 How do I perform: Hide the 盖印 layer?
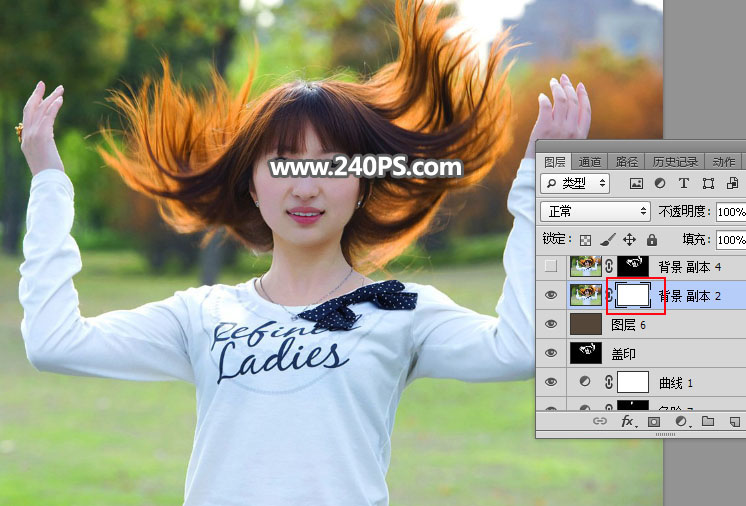tap(551, 353)
